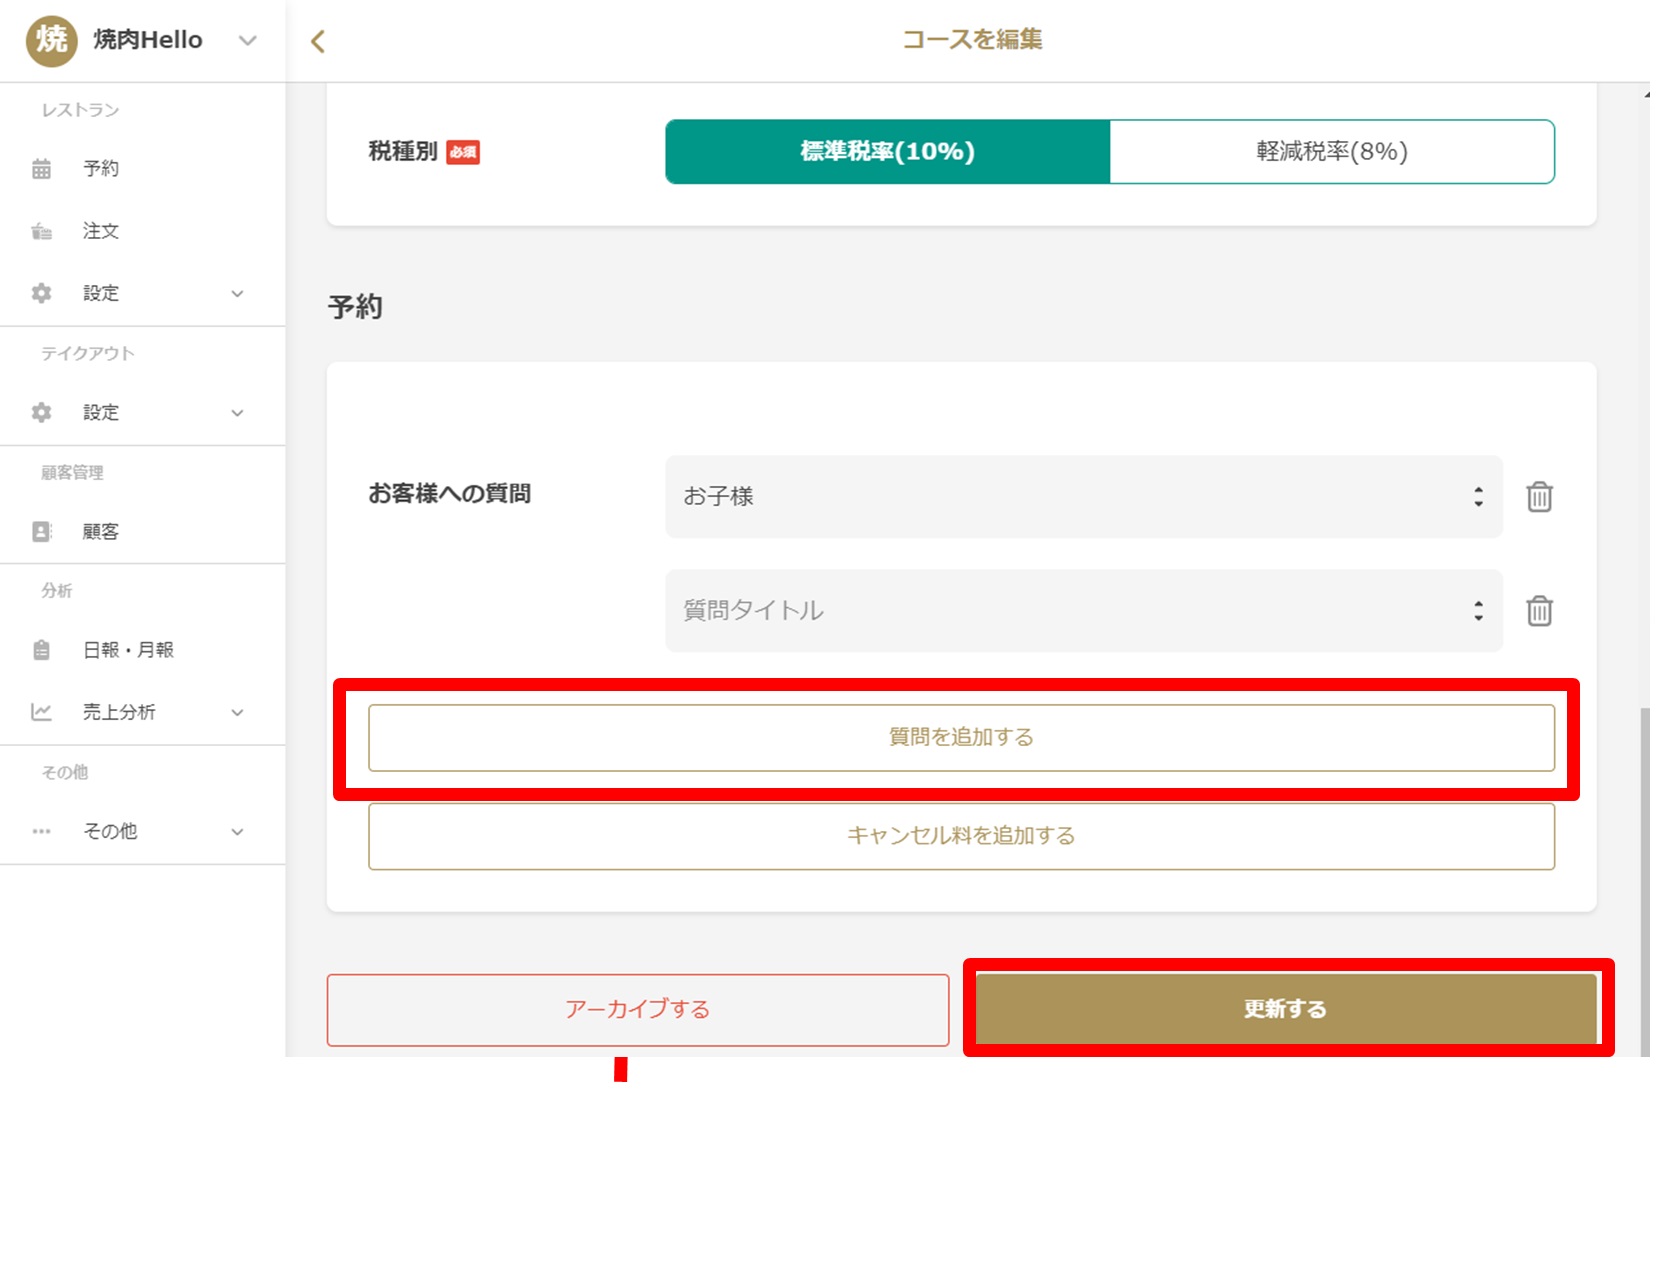Click the back arrow in the header
The height and width of the screenshot is (1265, 1671).
[318, 41]
